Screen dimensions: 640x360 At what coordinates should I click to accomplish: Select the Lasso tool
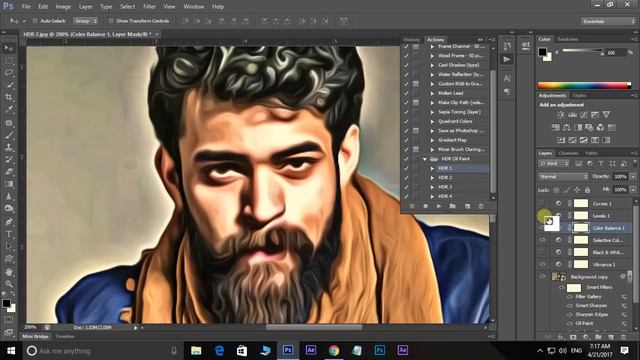pos(9,73)
